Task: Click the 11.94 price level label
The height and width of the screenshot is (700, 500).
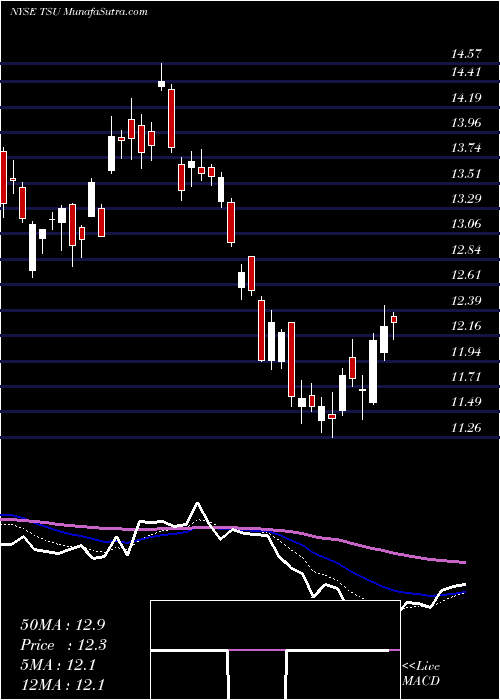Action: 466,351
